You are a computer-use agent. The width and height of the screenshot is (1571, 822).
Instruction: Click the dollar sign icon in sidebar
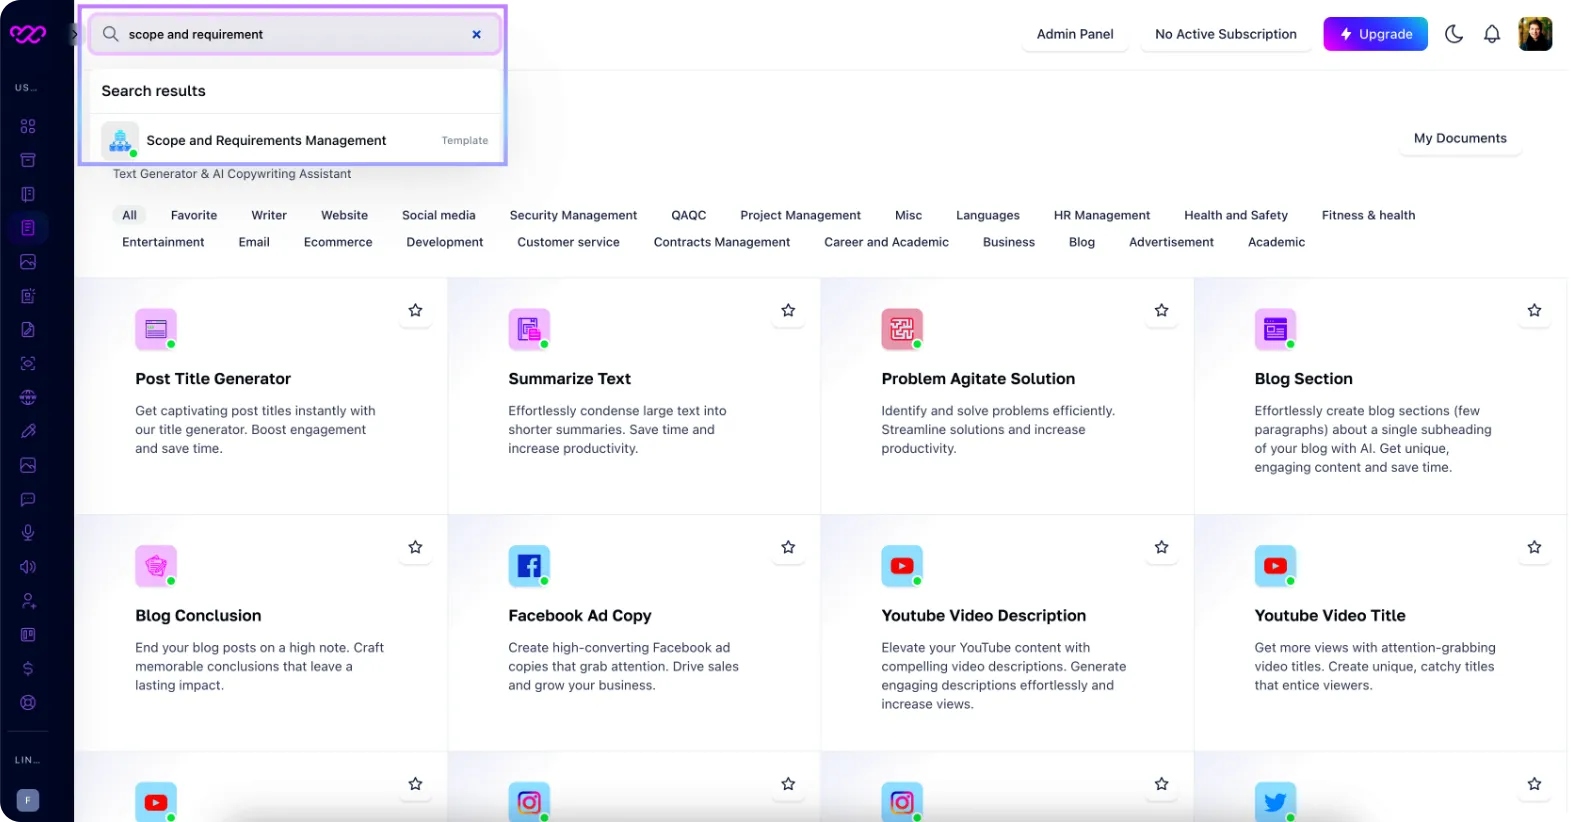point(28,668)
